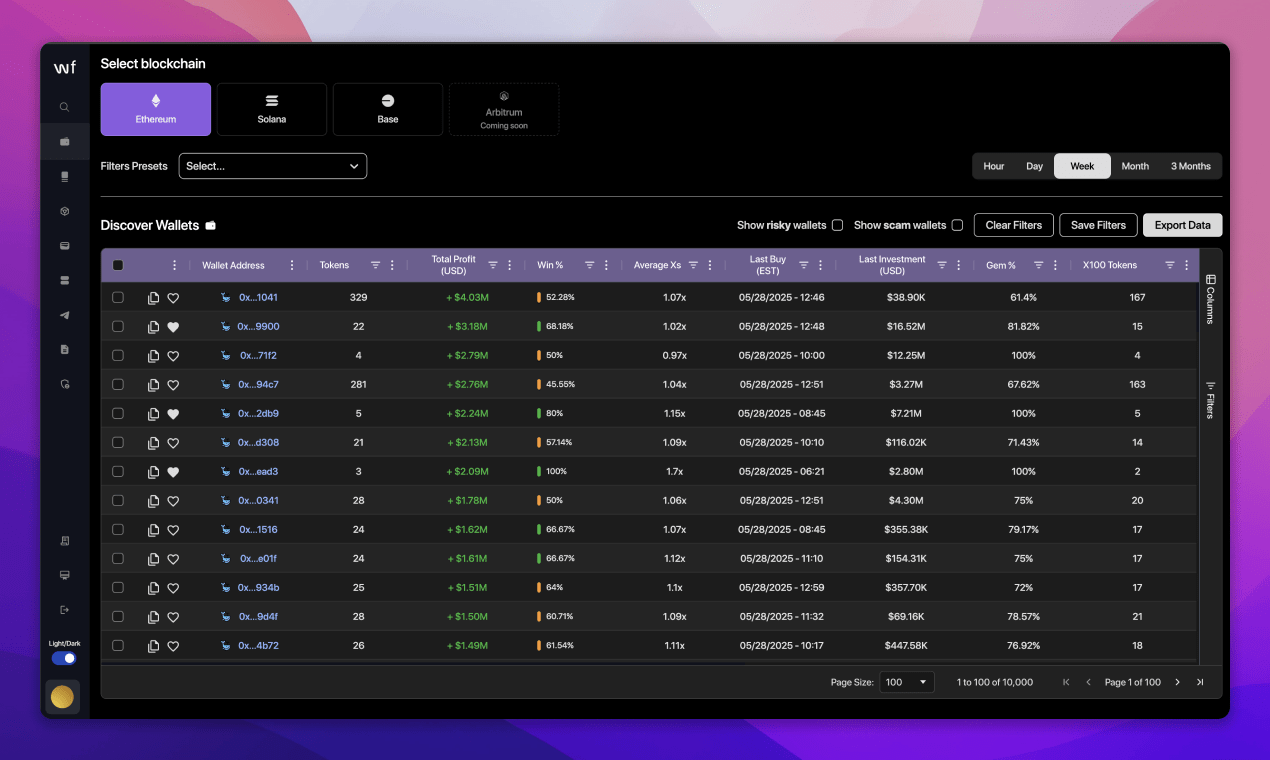The height and width of the screenshot is (760, 1270).
Task: Copy address of wallet 0x...71f2
Action: [x=153, y=356]
